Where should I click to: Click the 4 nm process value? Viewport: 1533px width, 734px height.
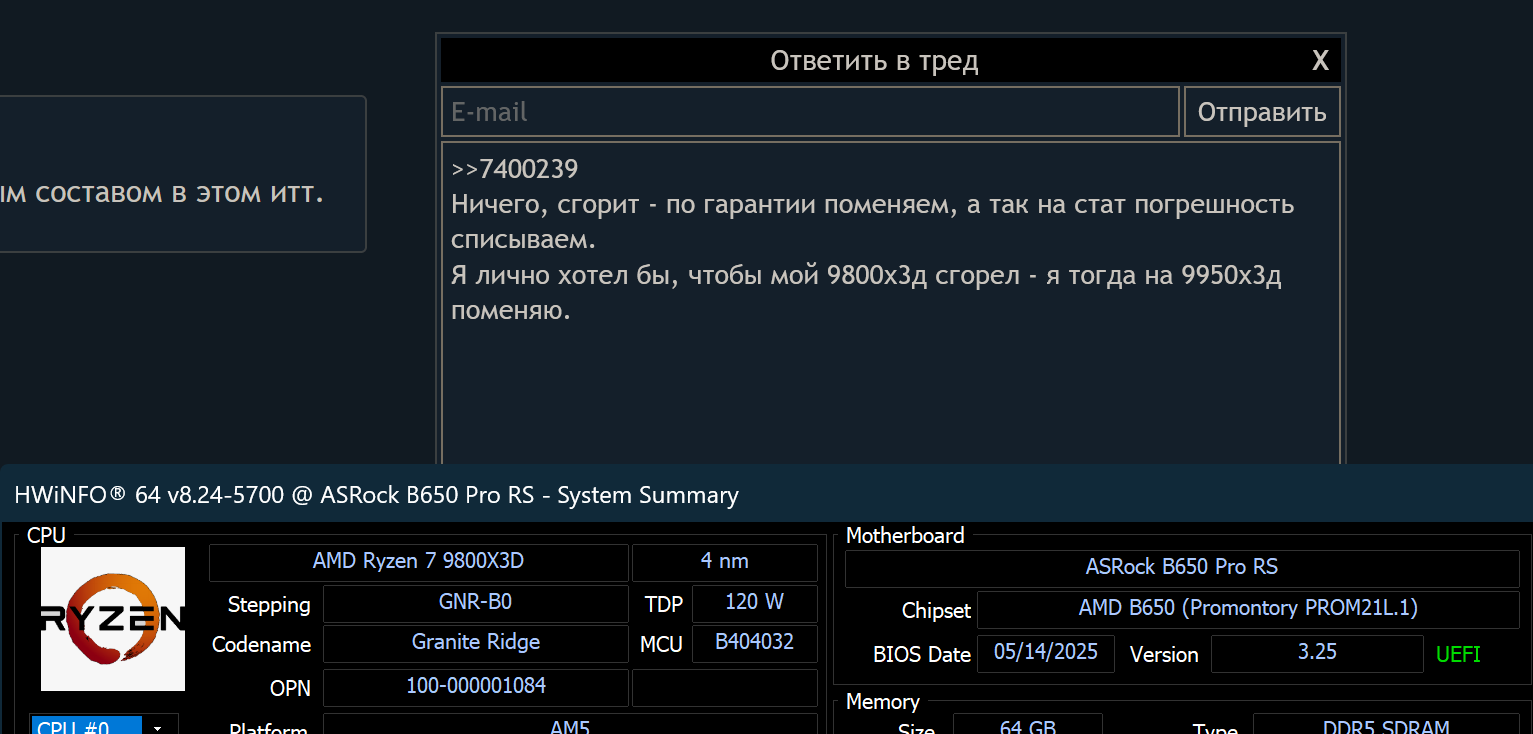click(725, 562)
